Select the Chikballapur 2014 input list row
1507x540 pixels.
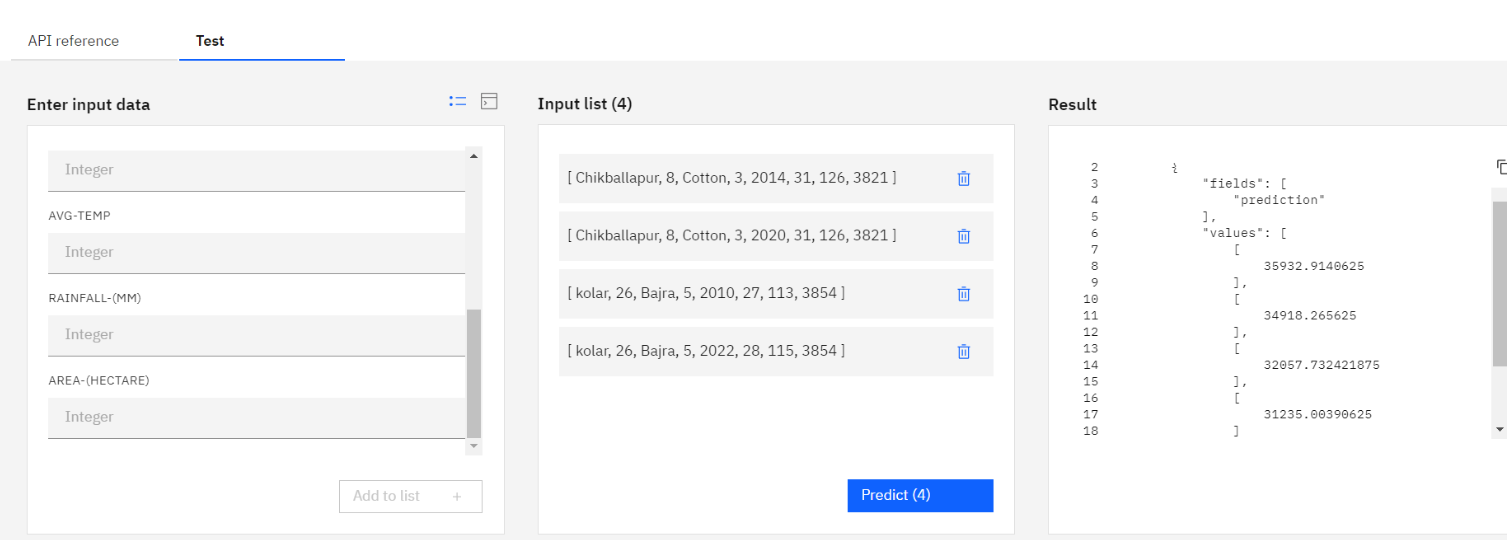point(776,179)
